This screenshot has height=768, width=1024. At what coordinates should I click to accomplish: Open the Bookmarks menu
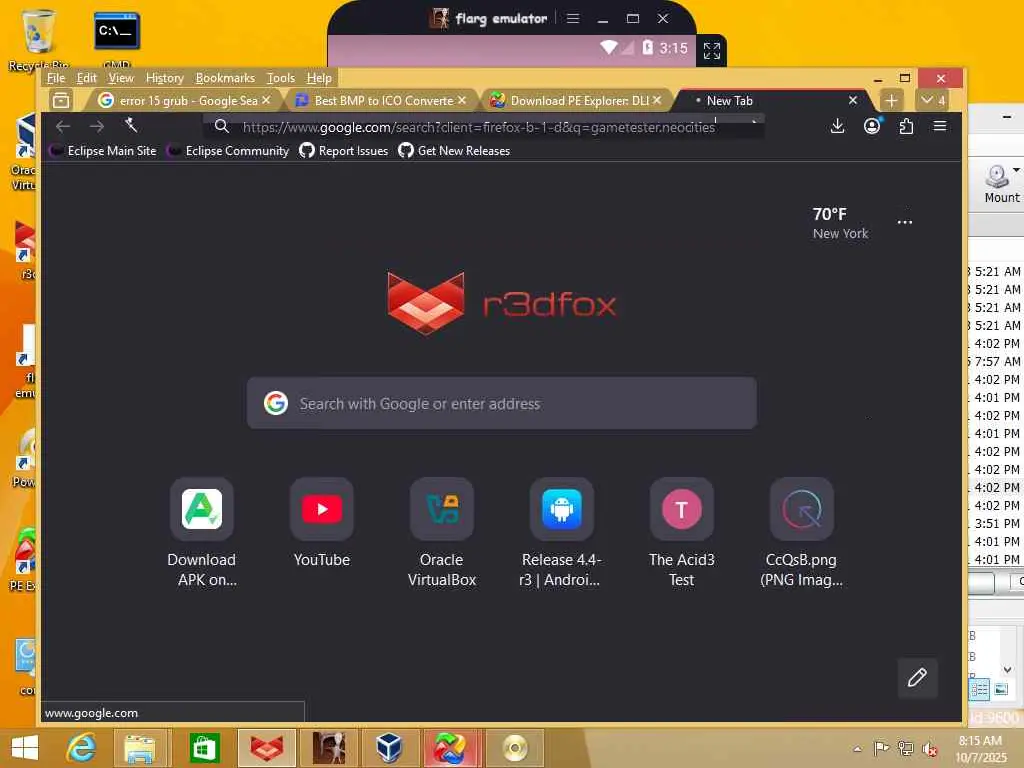pos(225,78)
